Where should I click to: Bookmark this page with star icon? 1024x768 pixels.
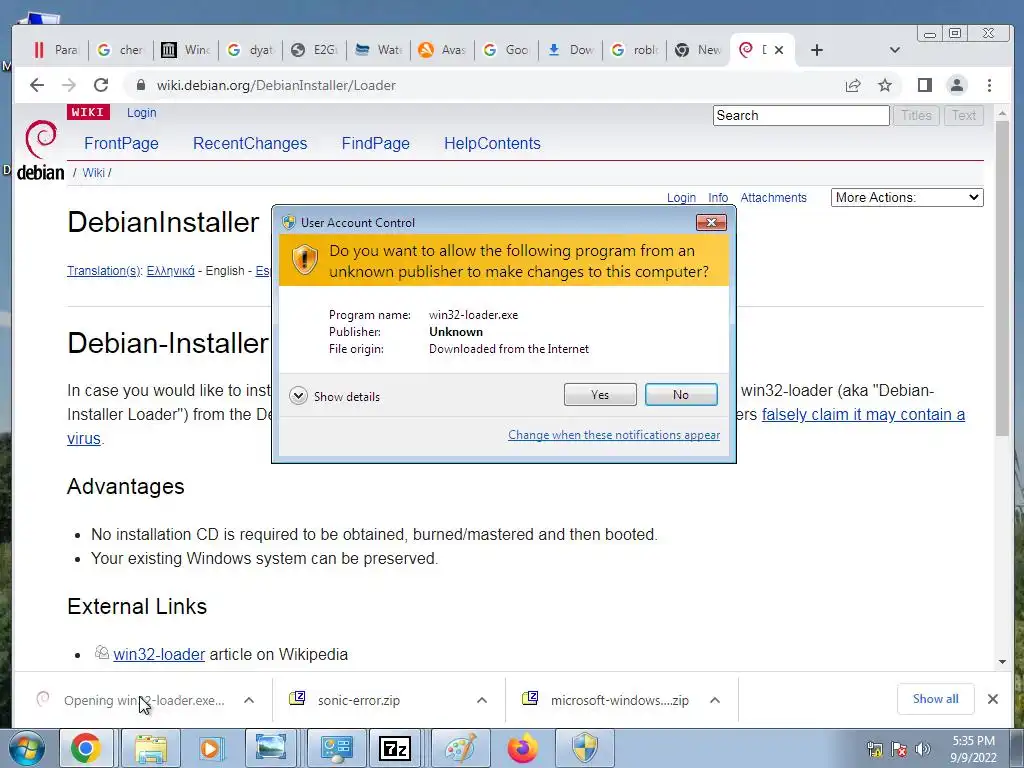884,86
